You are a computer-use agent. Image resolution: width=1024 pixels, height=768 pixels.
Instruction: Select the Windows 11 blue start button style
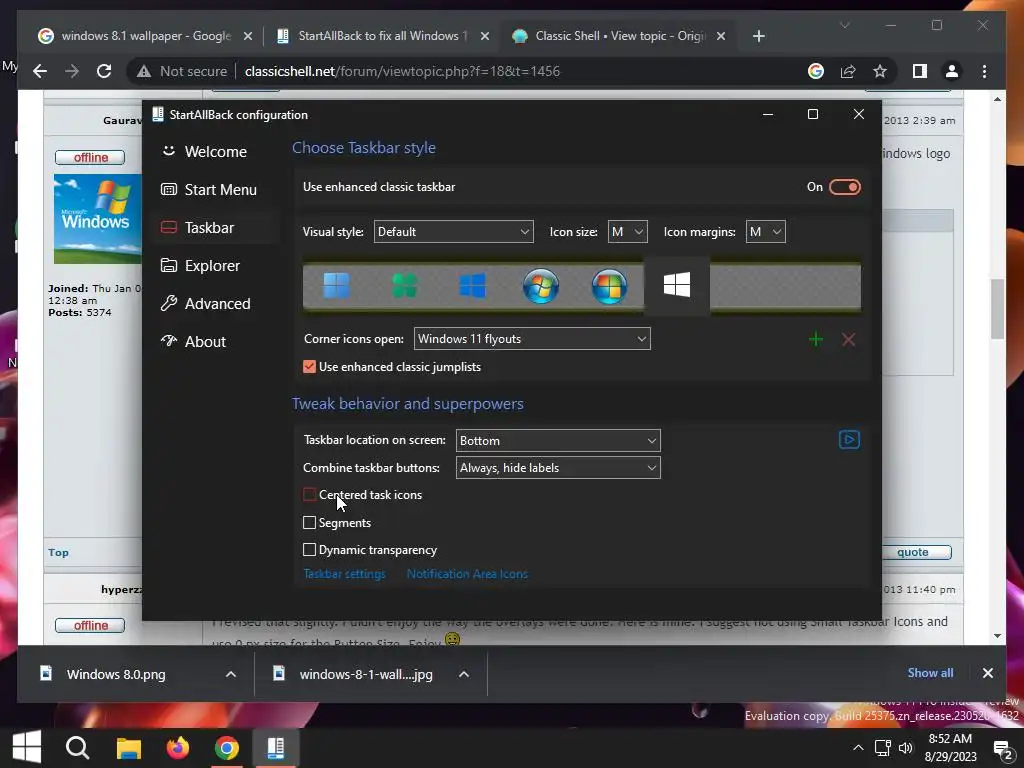point(336,286)
